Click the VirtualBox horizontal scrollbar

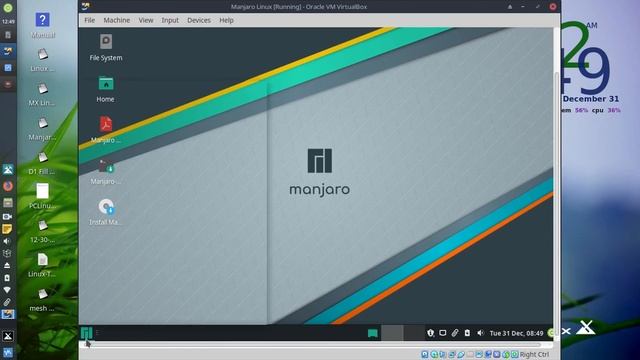313,345
